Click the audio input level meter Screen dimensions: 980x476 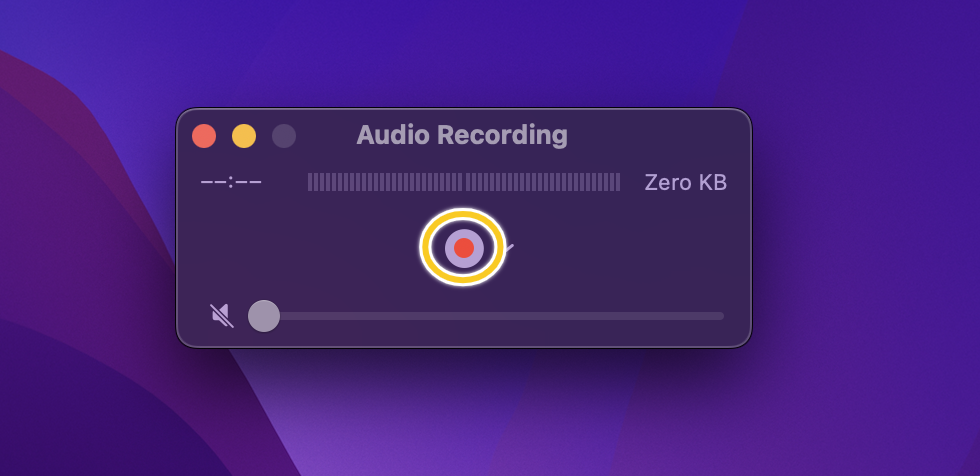464,182
